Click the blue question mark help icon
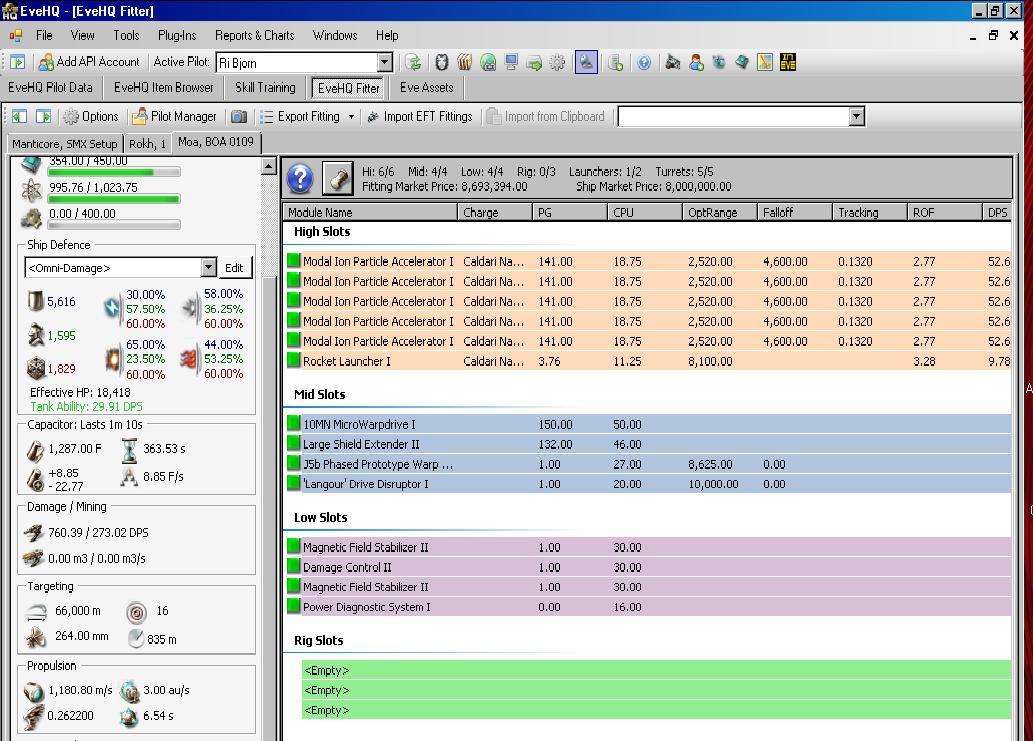 point(300,179)
